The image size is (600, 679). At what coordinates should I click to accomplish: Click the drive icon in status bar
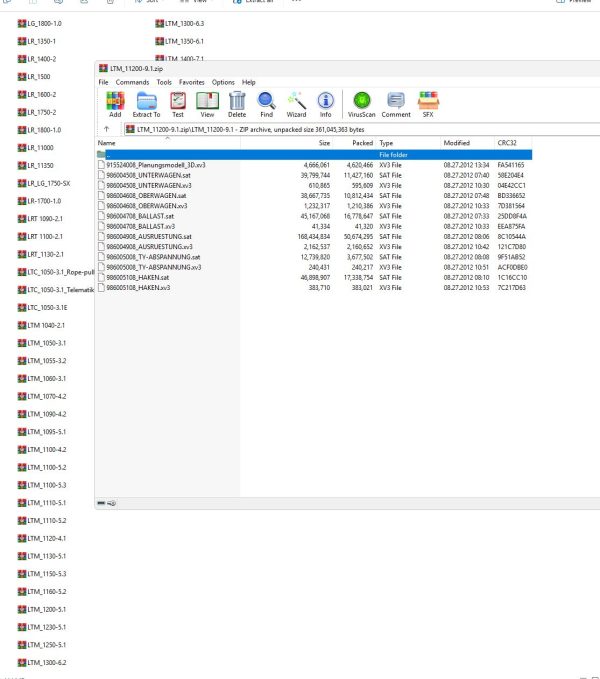[101, 503]
